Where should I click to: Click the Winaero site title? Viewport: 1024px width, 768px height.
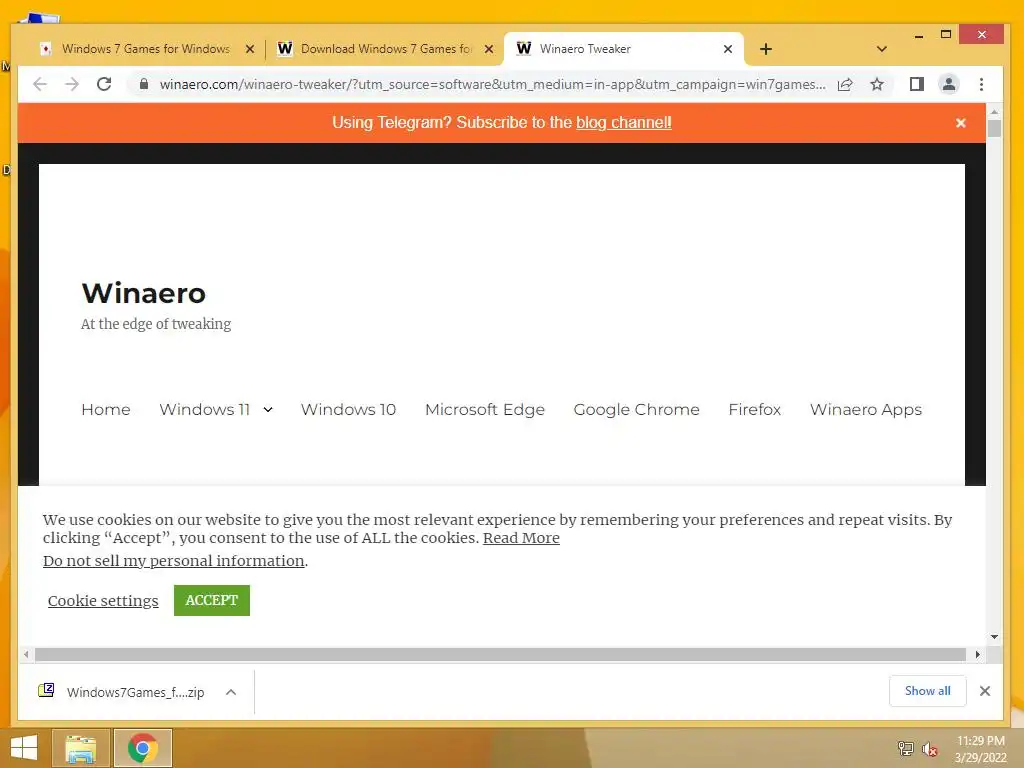[x=144, y=293]
